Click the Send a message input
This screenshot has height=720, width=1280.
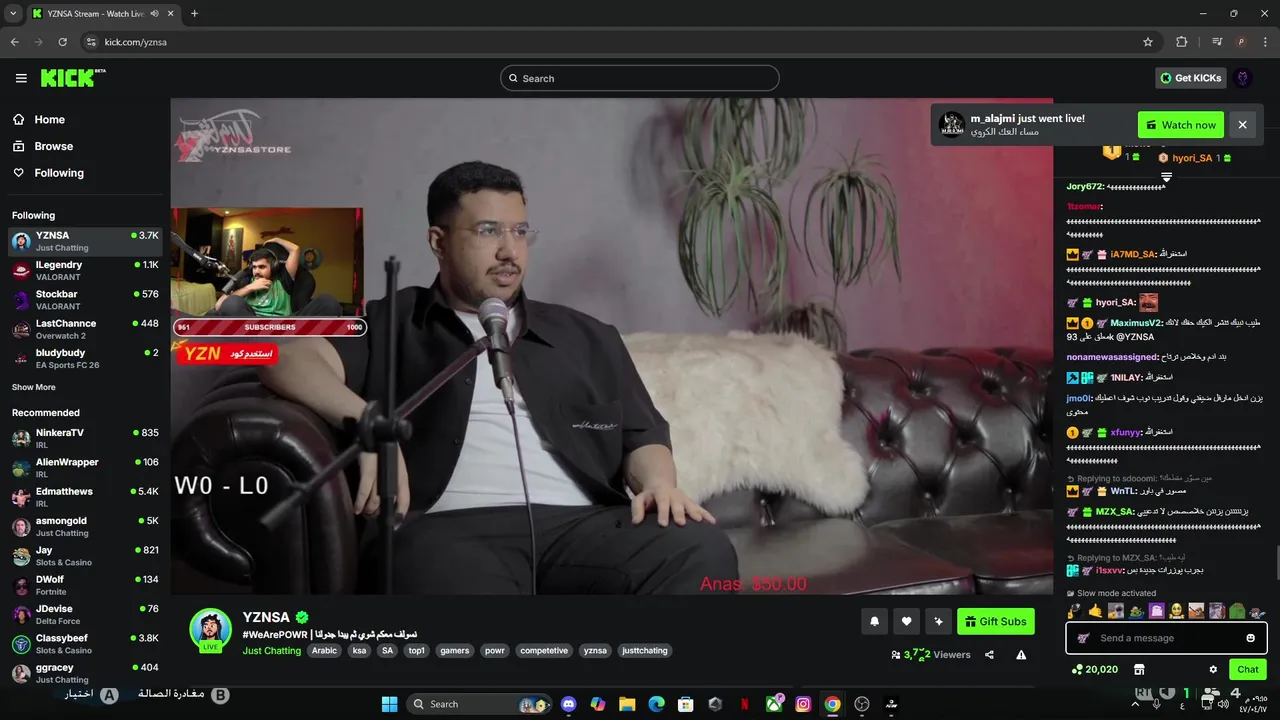coord(1166,638)
